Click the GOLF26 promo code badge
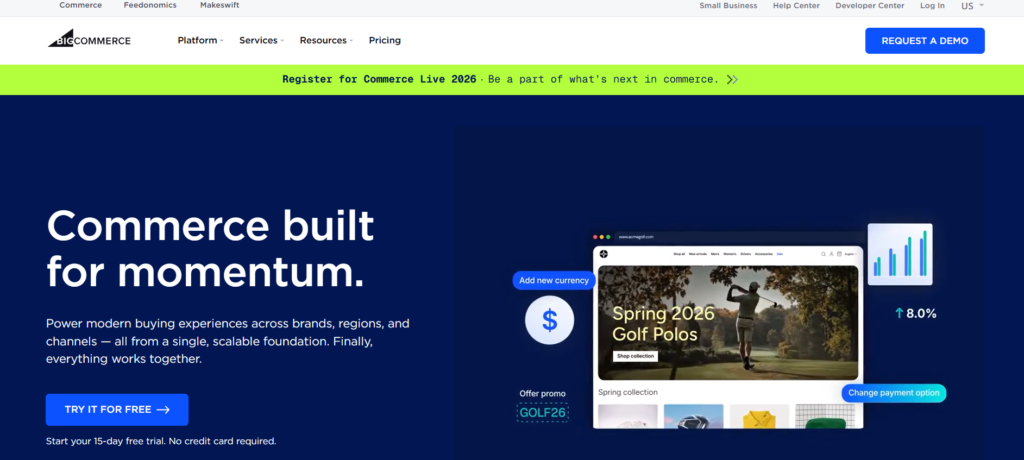1024x460 pixels. click(542, 411)
